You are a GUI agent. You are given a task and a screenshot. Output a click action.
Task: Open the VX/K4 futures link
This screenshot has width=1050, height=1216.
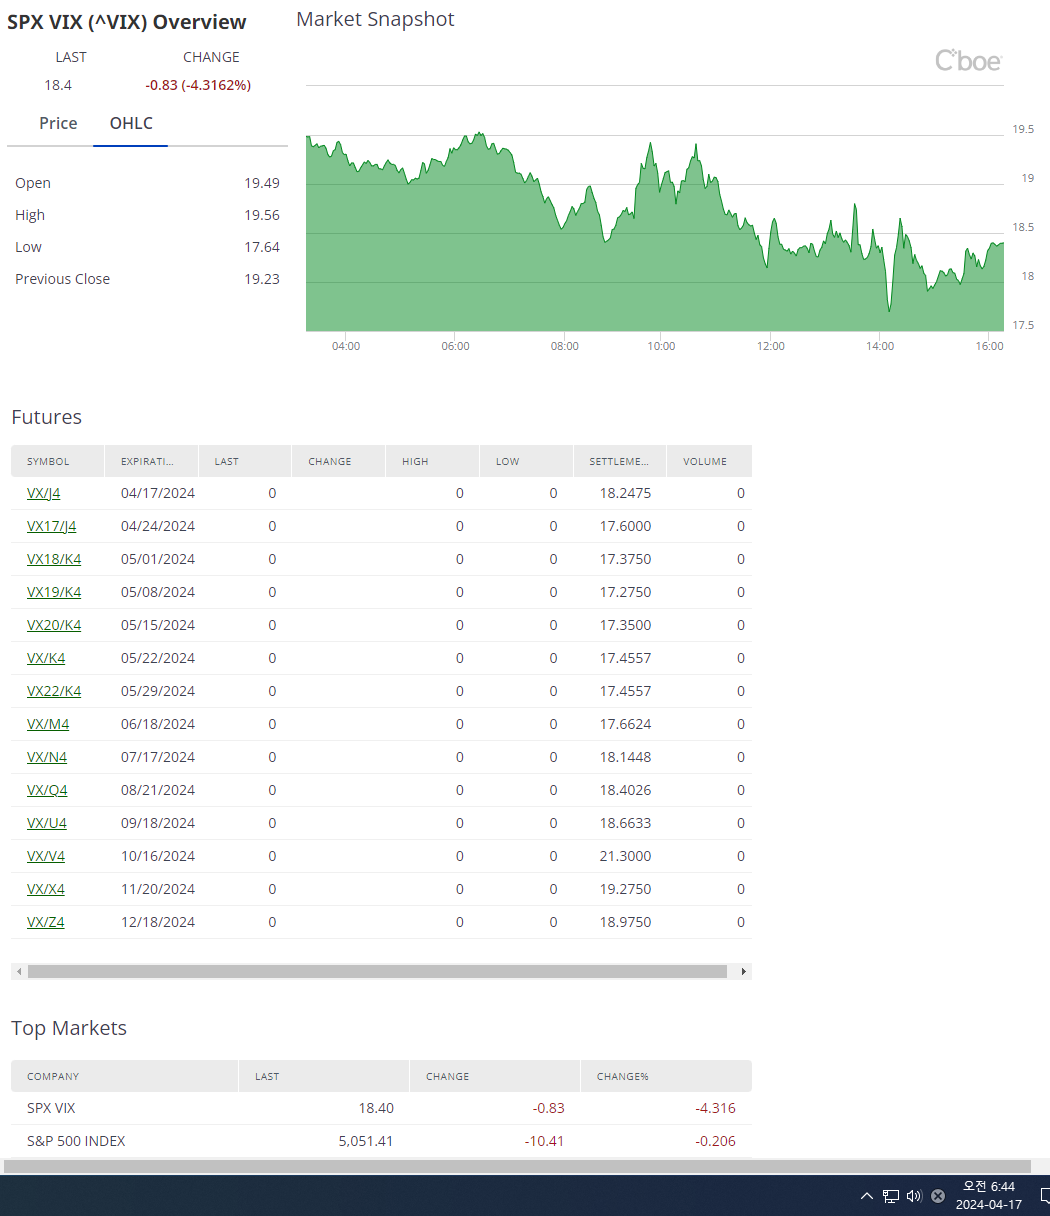(46, 658)
